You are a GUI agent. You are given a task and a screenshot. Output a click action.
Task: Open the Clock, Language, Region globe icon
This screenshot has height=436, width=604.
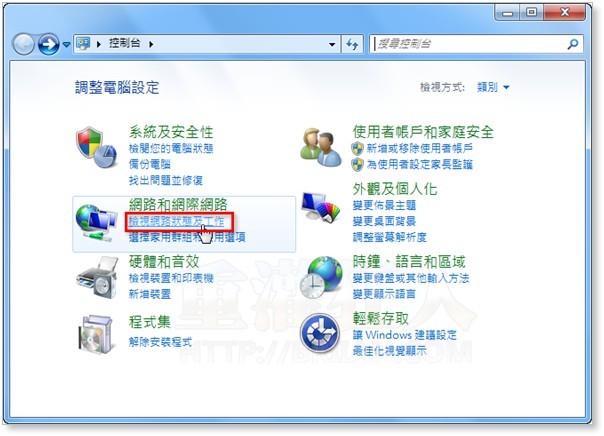[320, 277]
